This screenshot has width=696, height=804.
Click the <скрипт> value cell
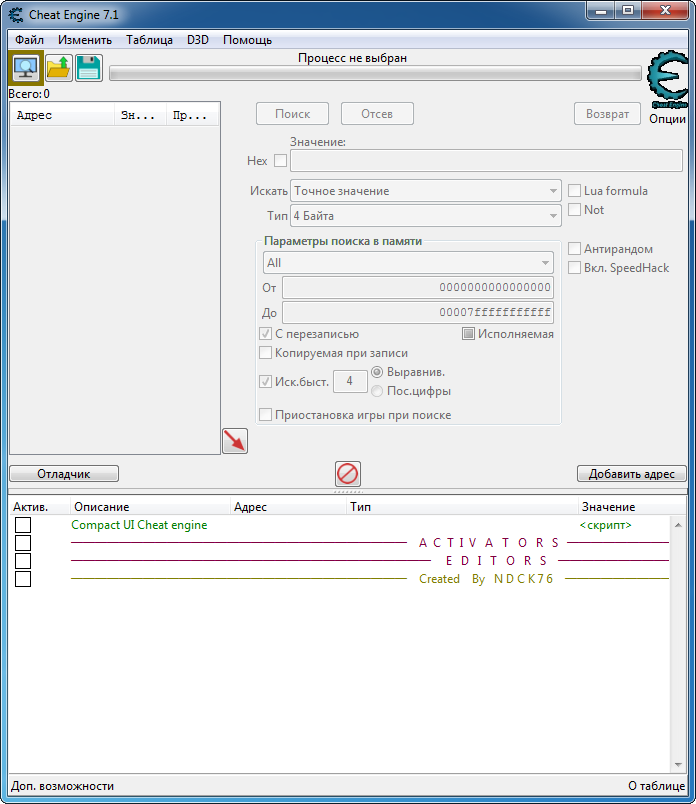point(605,525)
